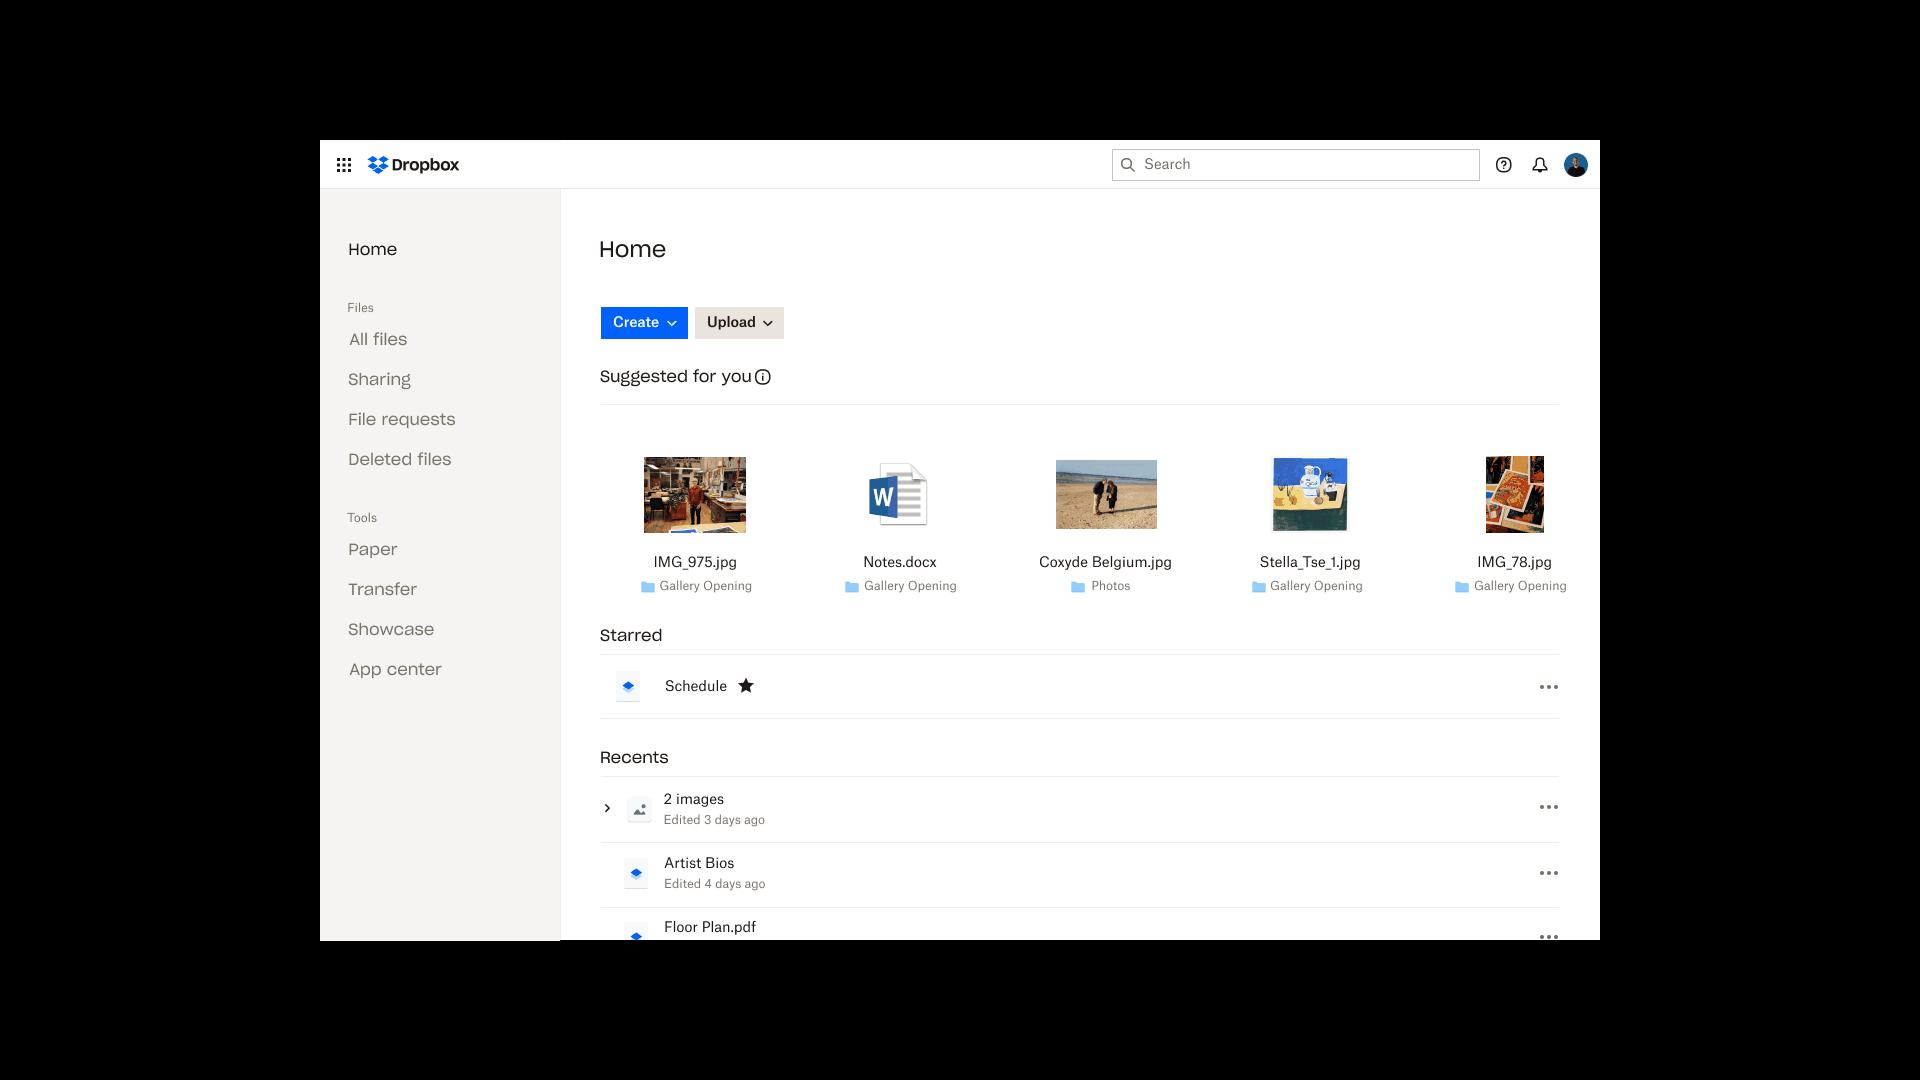This screenshot has height=1080, width=1920.
Task: Open the notifications bell
Action: (1539, 165)
